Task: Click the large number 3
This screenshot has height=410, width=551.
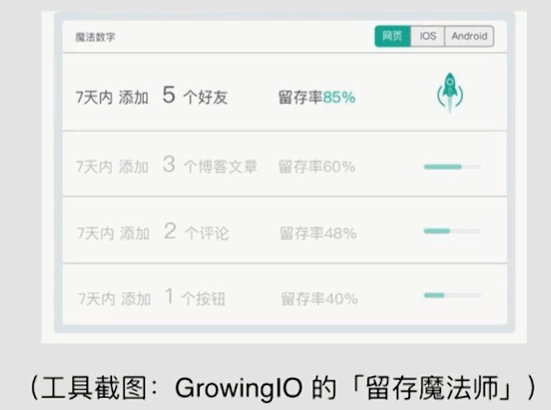Action: [169, 164]
